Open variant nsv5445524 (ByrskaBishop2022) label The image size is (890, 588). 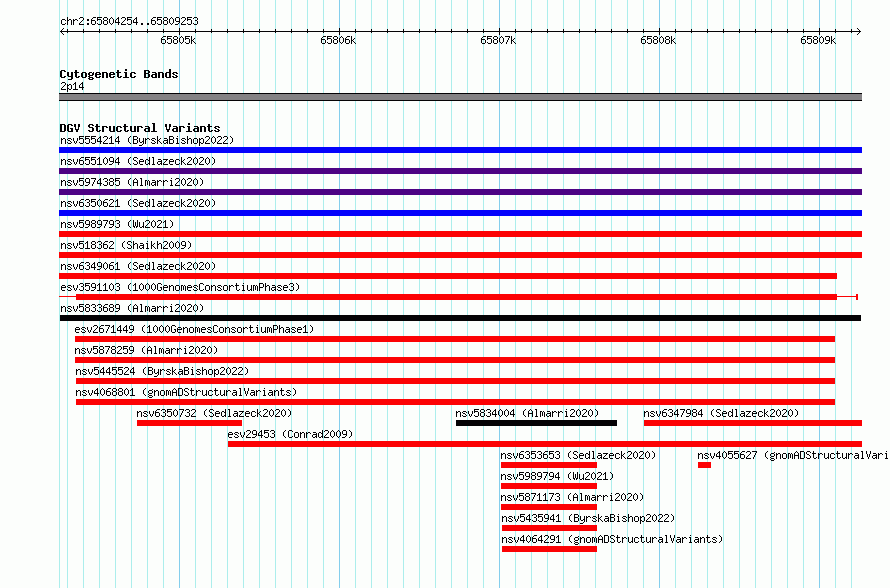tap(162, 371)
